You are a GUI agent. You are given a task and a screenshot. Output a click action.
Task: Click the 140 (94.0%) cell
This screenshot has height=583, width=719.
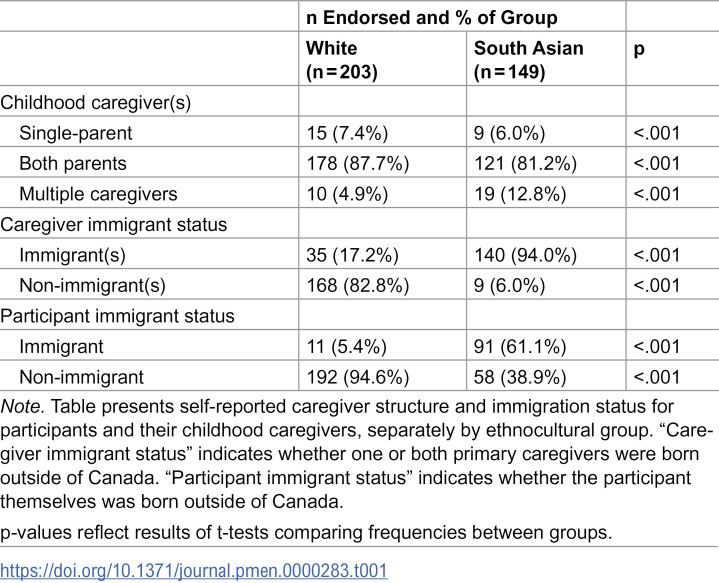(525, 255)
